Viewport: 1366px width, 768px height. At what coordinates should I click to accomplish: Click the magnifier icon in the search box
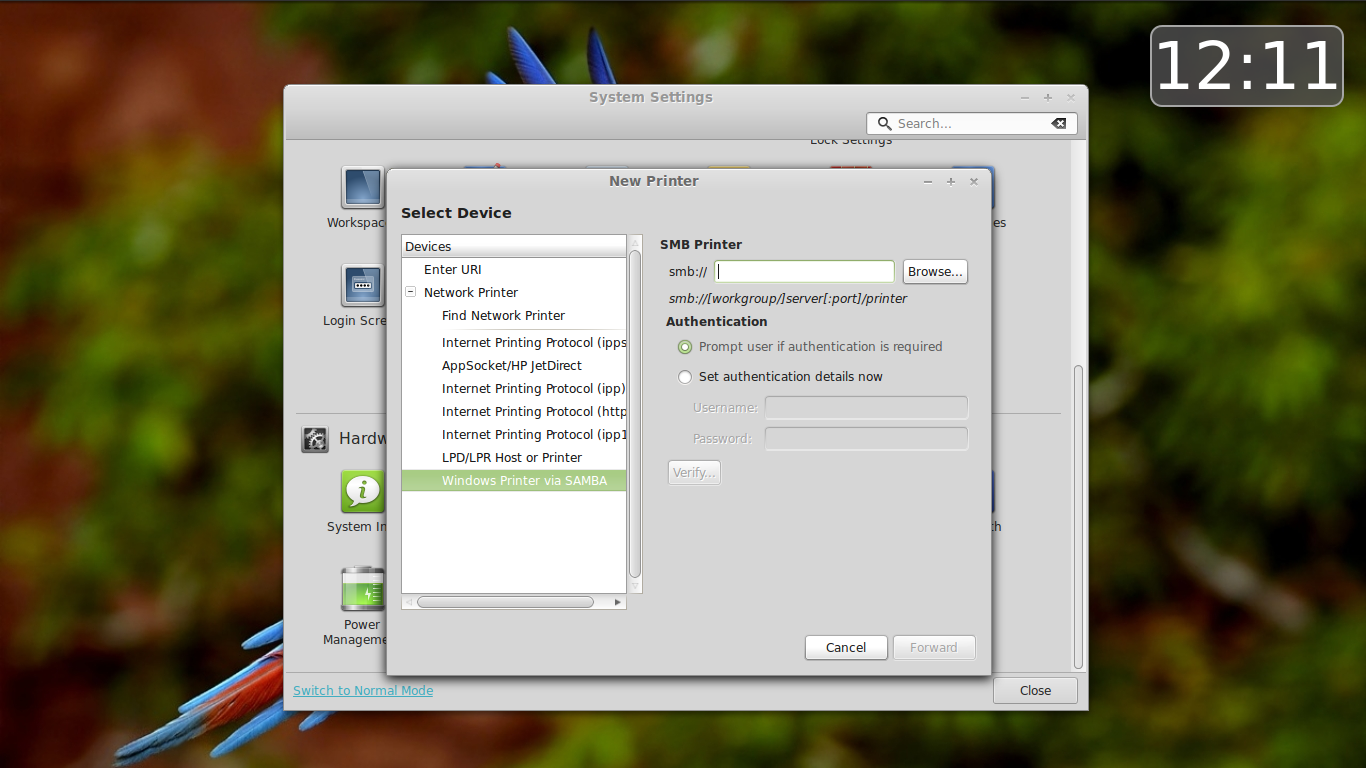tap(884, 123)
